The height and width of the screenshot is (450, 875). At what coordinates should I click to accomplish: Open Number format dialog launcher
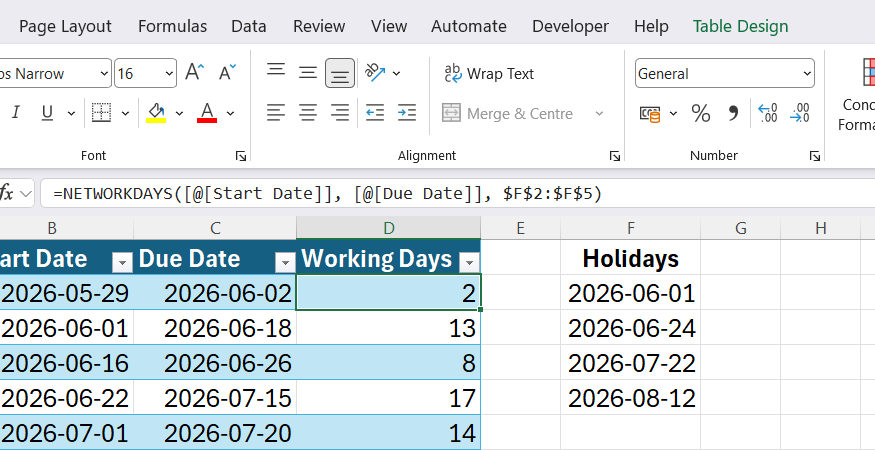click(815, 156)
